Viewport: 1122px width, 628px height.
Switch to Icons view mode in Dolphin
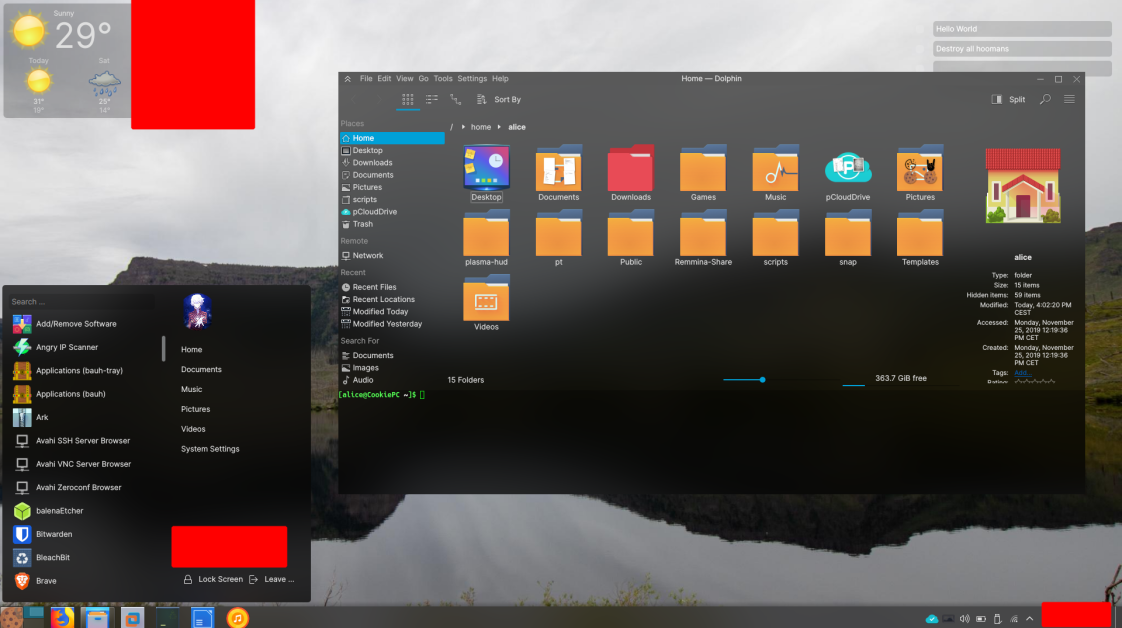click(408, 100)
